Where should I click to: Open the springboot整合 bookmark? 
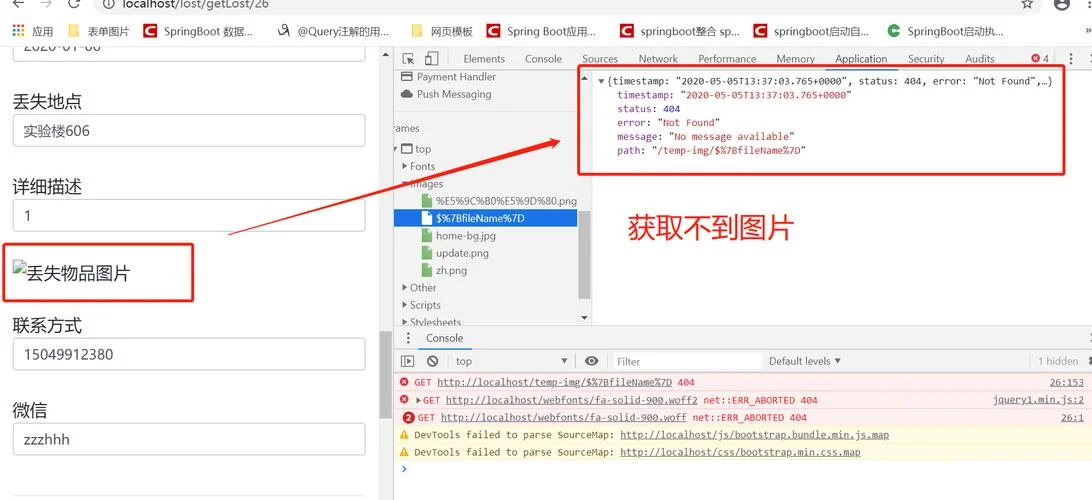(x=680, y=31)
